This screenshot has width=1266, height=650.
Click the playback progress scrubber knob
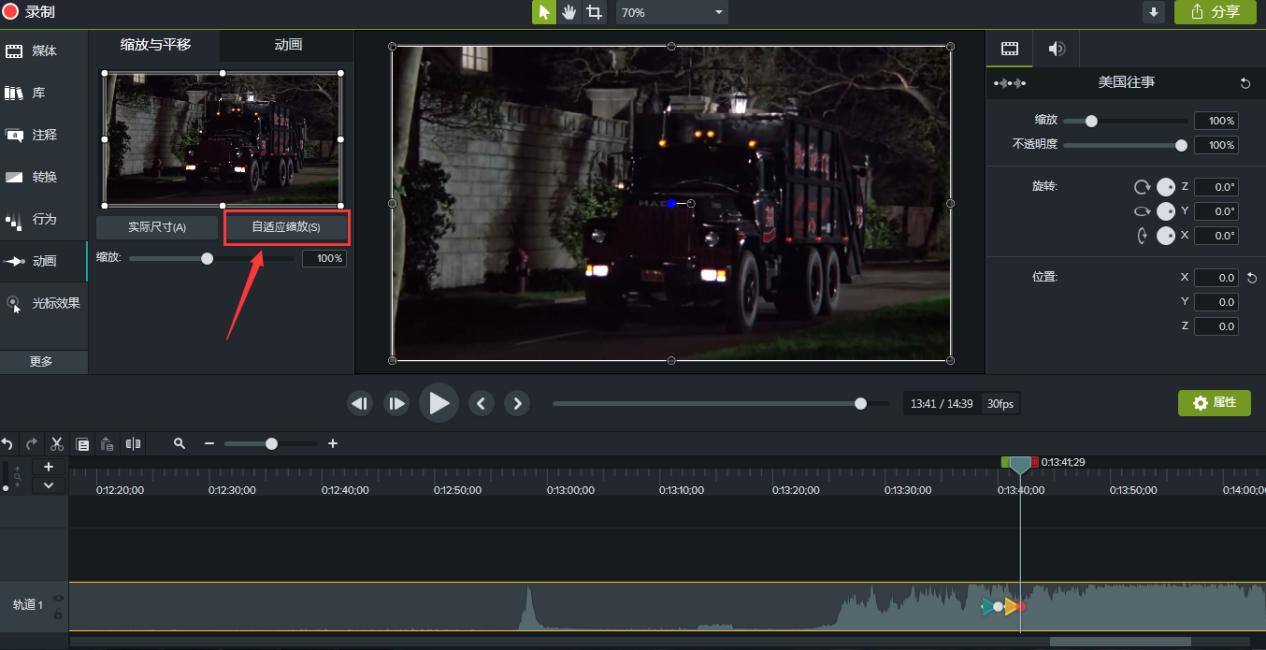coord(861,403)
